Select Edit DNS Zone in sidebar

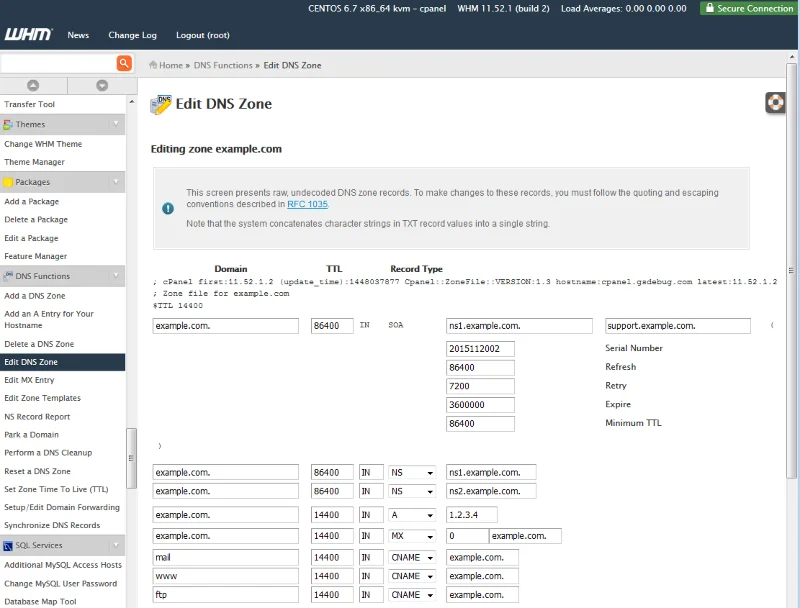[62, 362]
